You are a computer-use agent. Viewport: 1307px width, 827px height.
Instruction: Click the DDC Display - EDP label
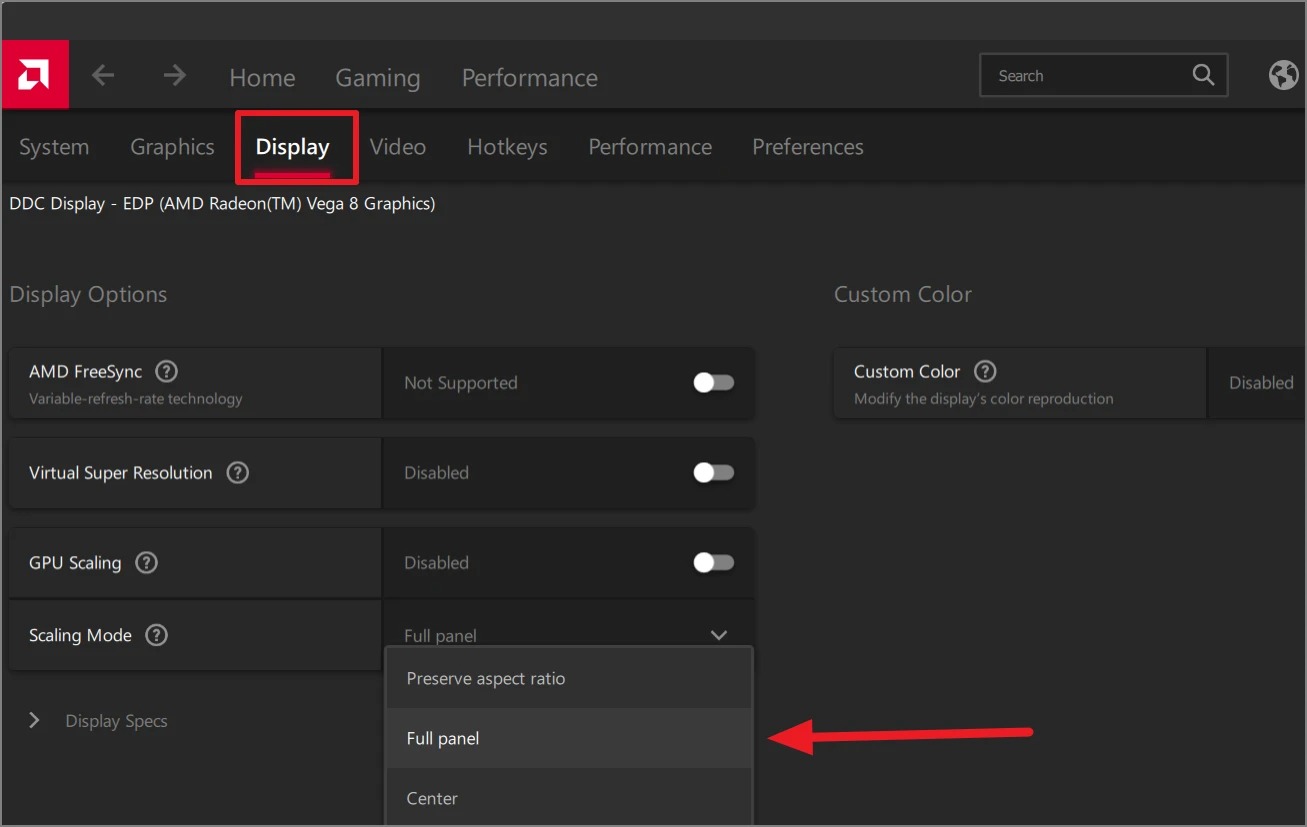tap(222, 204)
